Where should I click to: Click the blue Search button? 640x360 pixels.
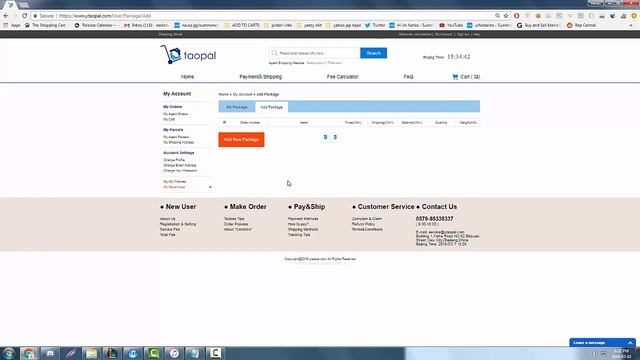coord(373,53)
